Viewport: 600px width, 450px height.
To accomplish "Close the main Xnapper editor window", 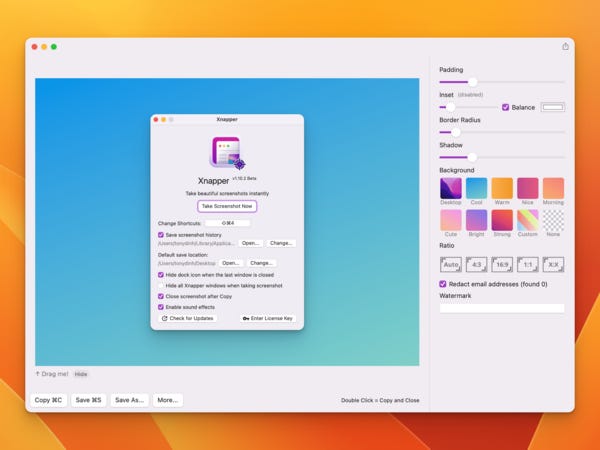I will [34, 47].
